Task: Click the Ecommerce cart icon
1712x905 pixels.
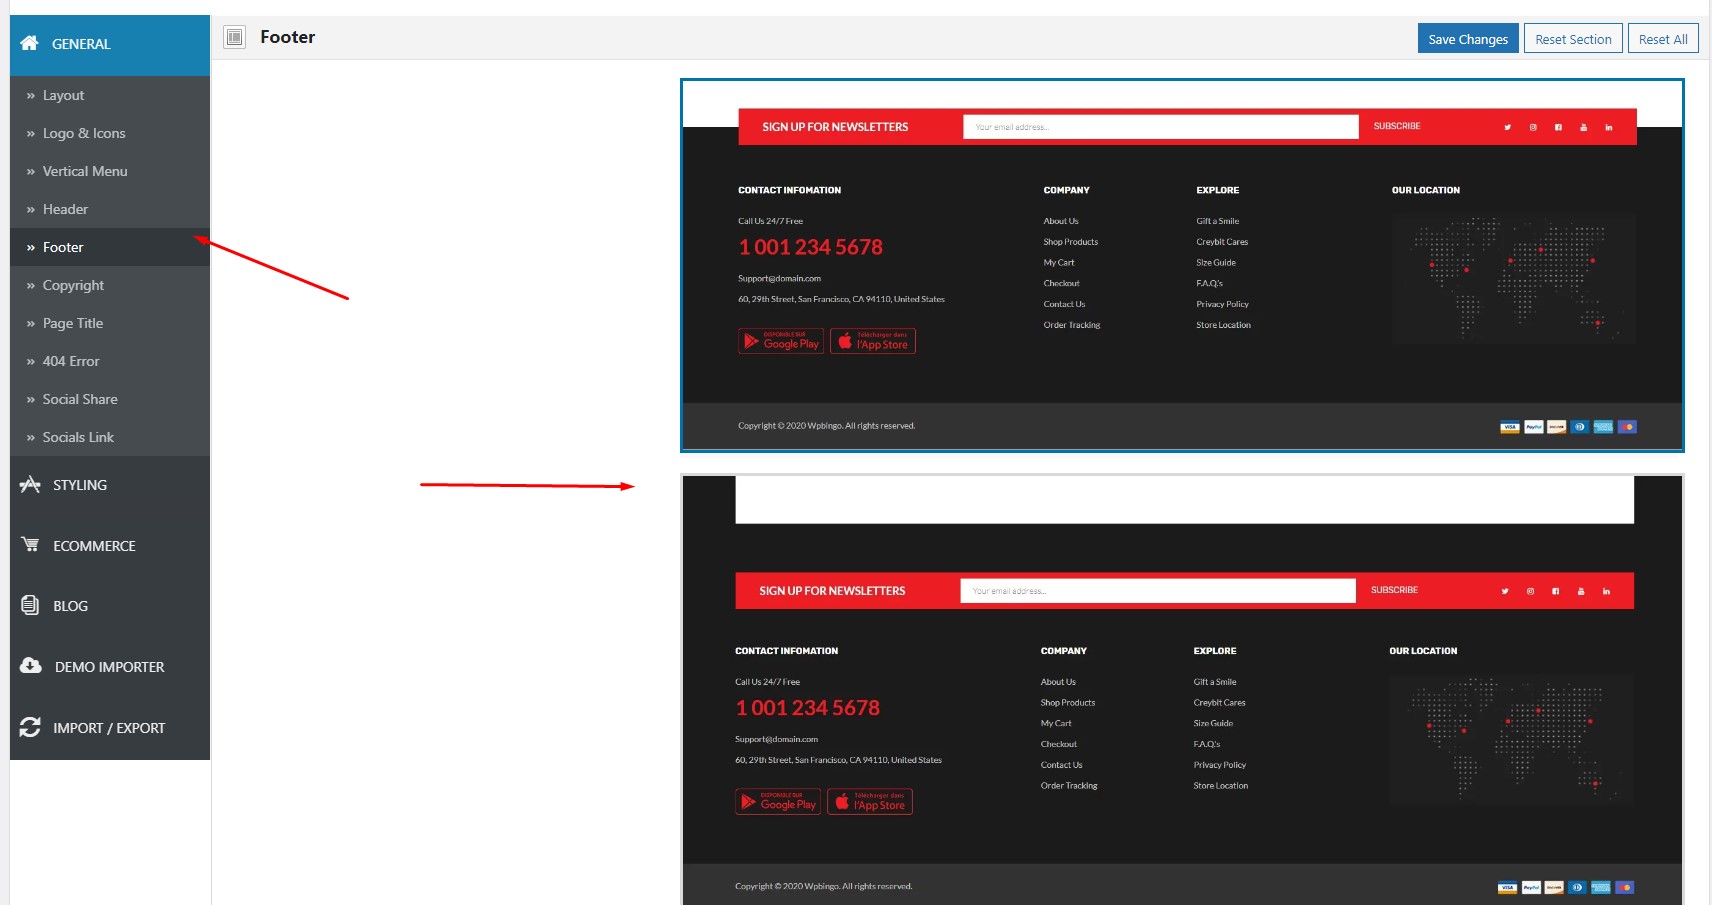Action: click(x=30, y=544)
